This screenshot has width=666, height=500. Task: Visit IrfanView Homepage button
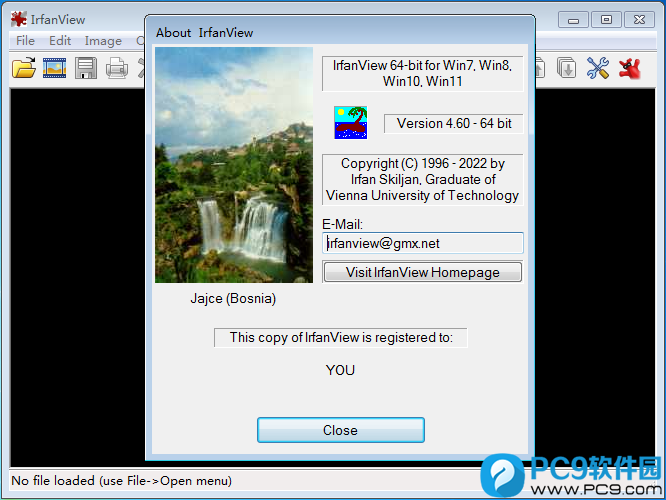pos(423,272)
